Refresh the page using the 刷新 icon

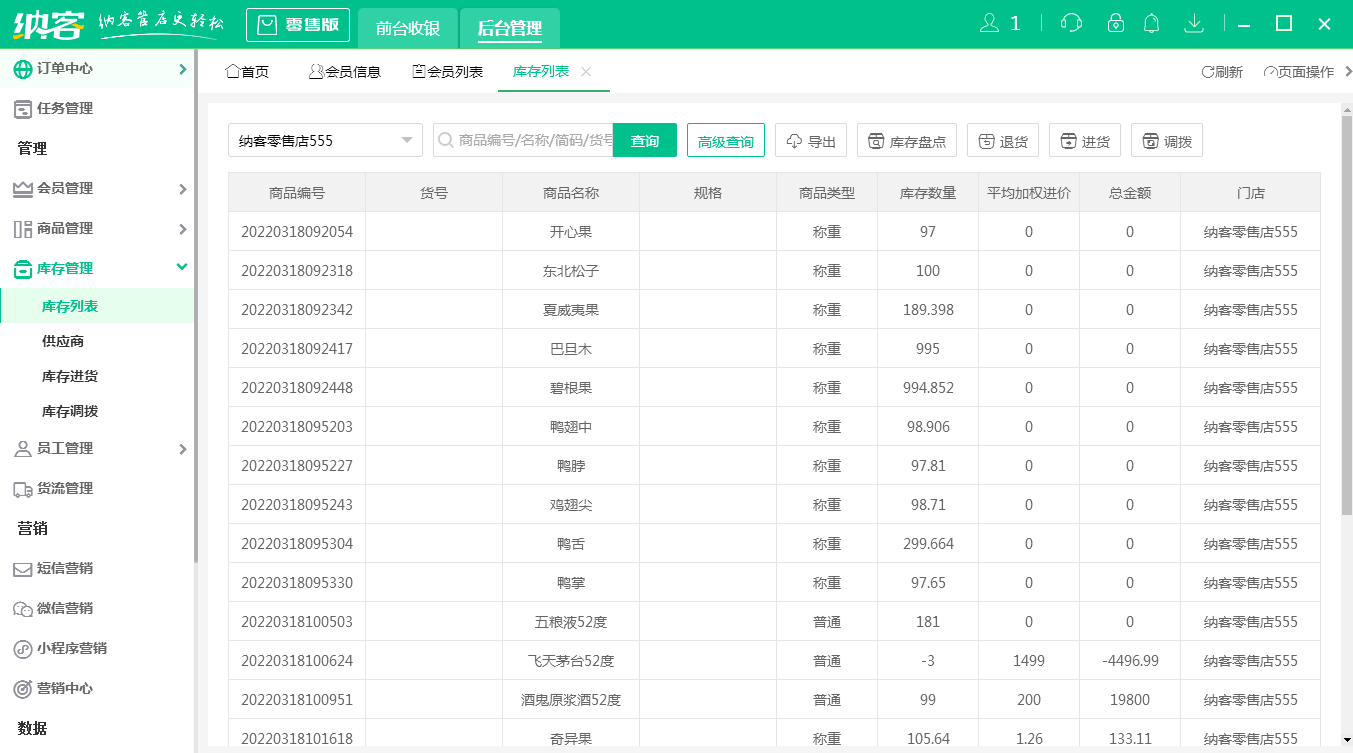pos(1221,71)
